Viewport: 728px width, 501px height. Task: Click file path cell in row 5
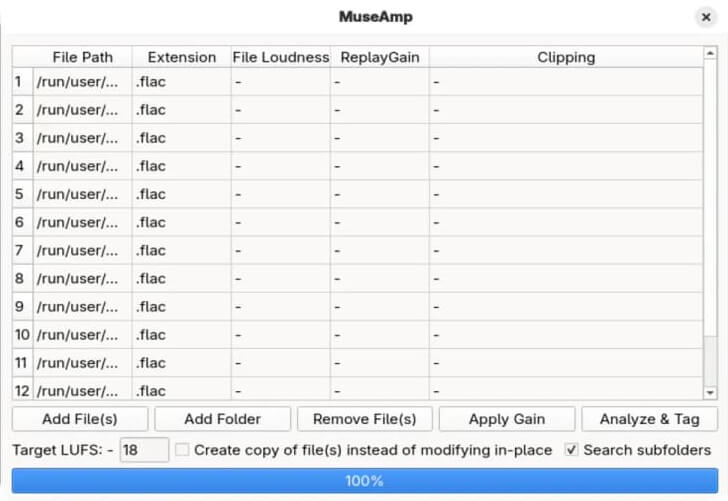point(83,194)
